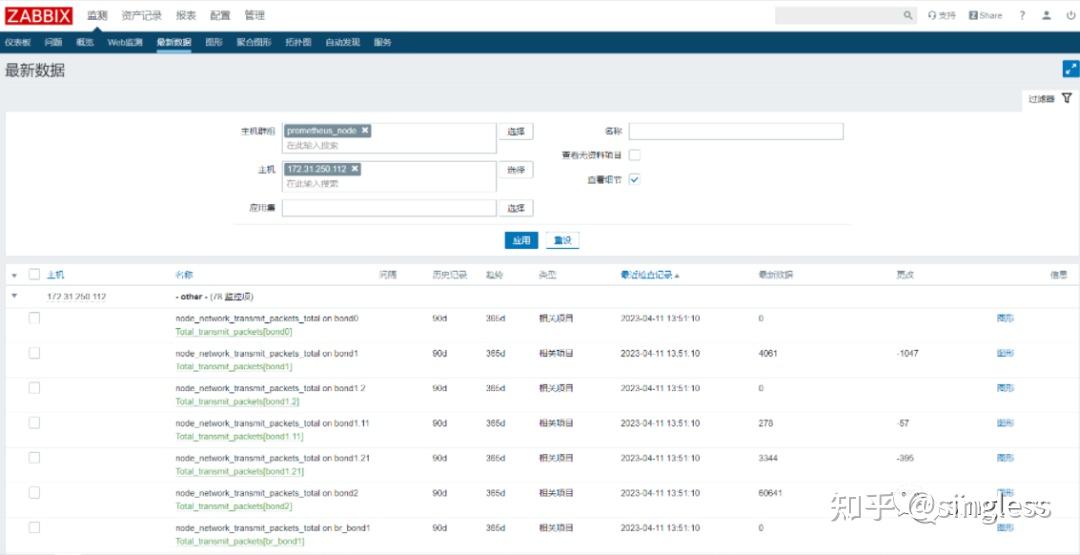The image size is (1080, 555).
Task: Open graph link for bond1 row
Action: [x=1005, y=353]
